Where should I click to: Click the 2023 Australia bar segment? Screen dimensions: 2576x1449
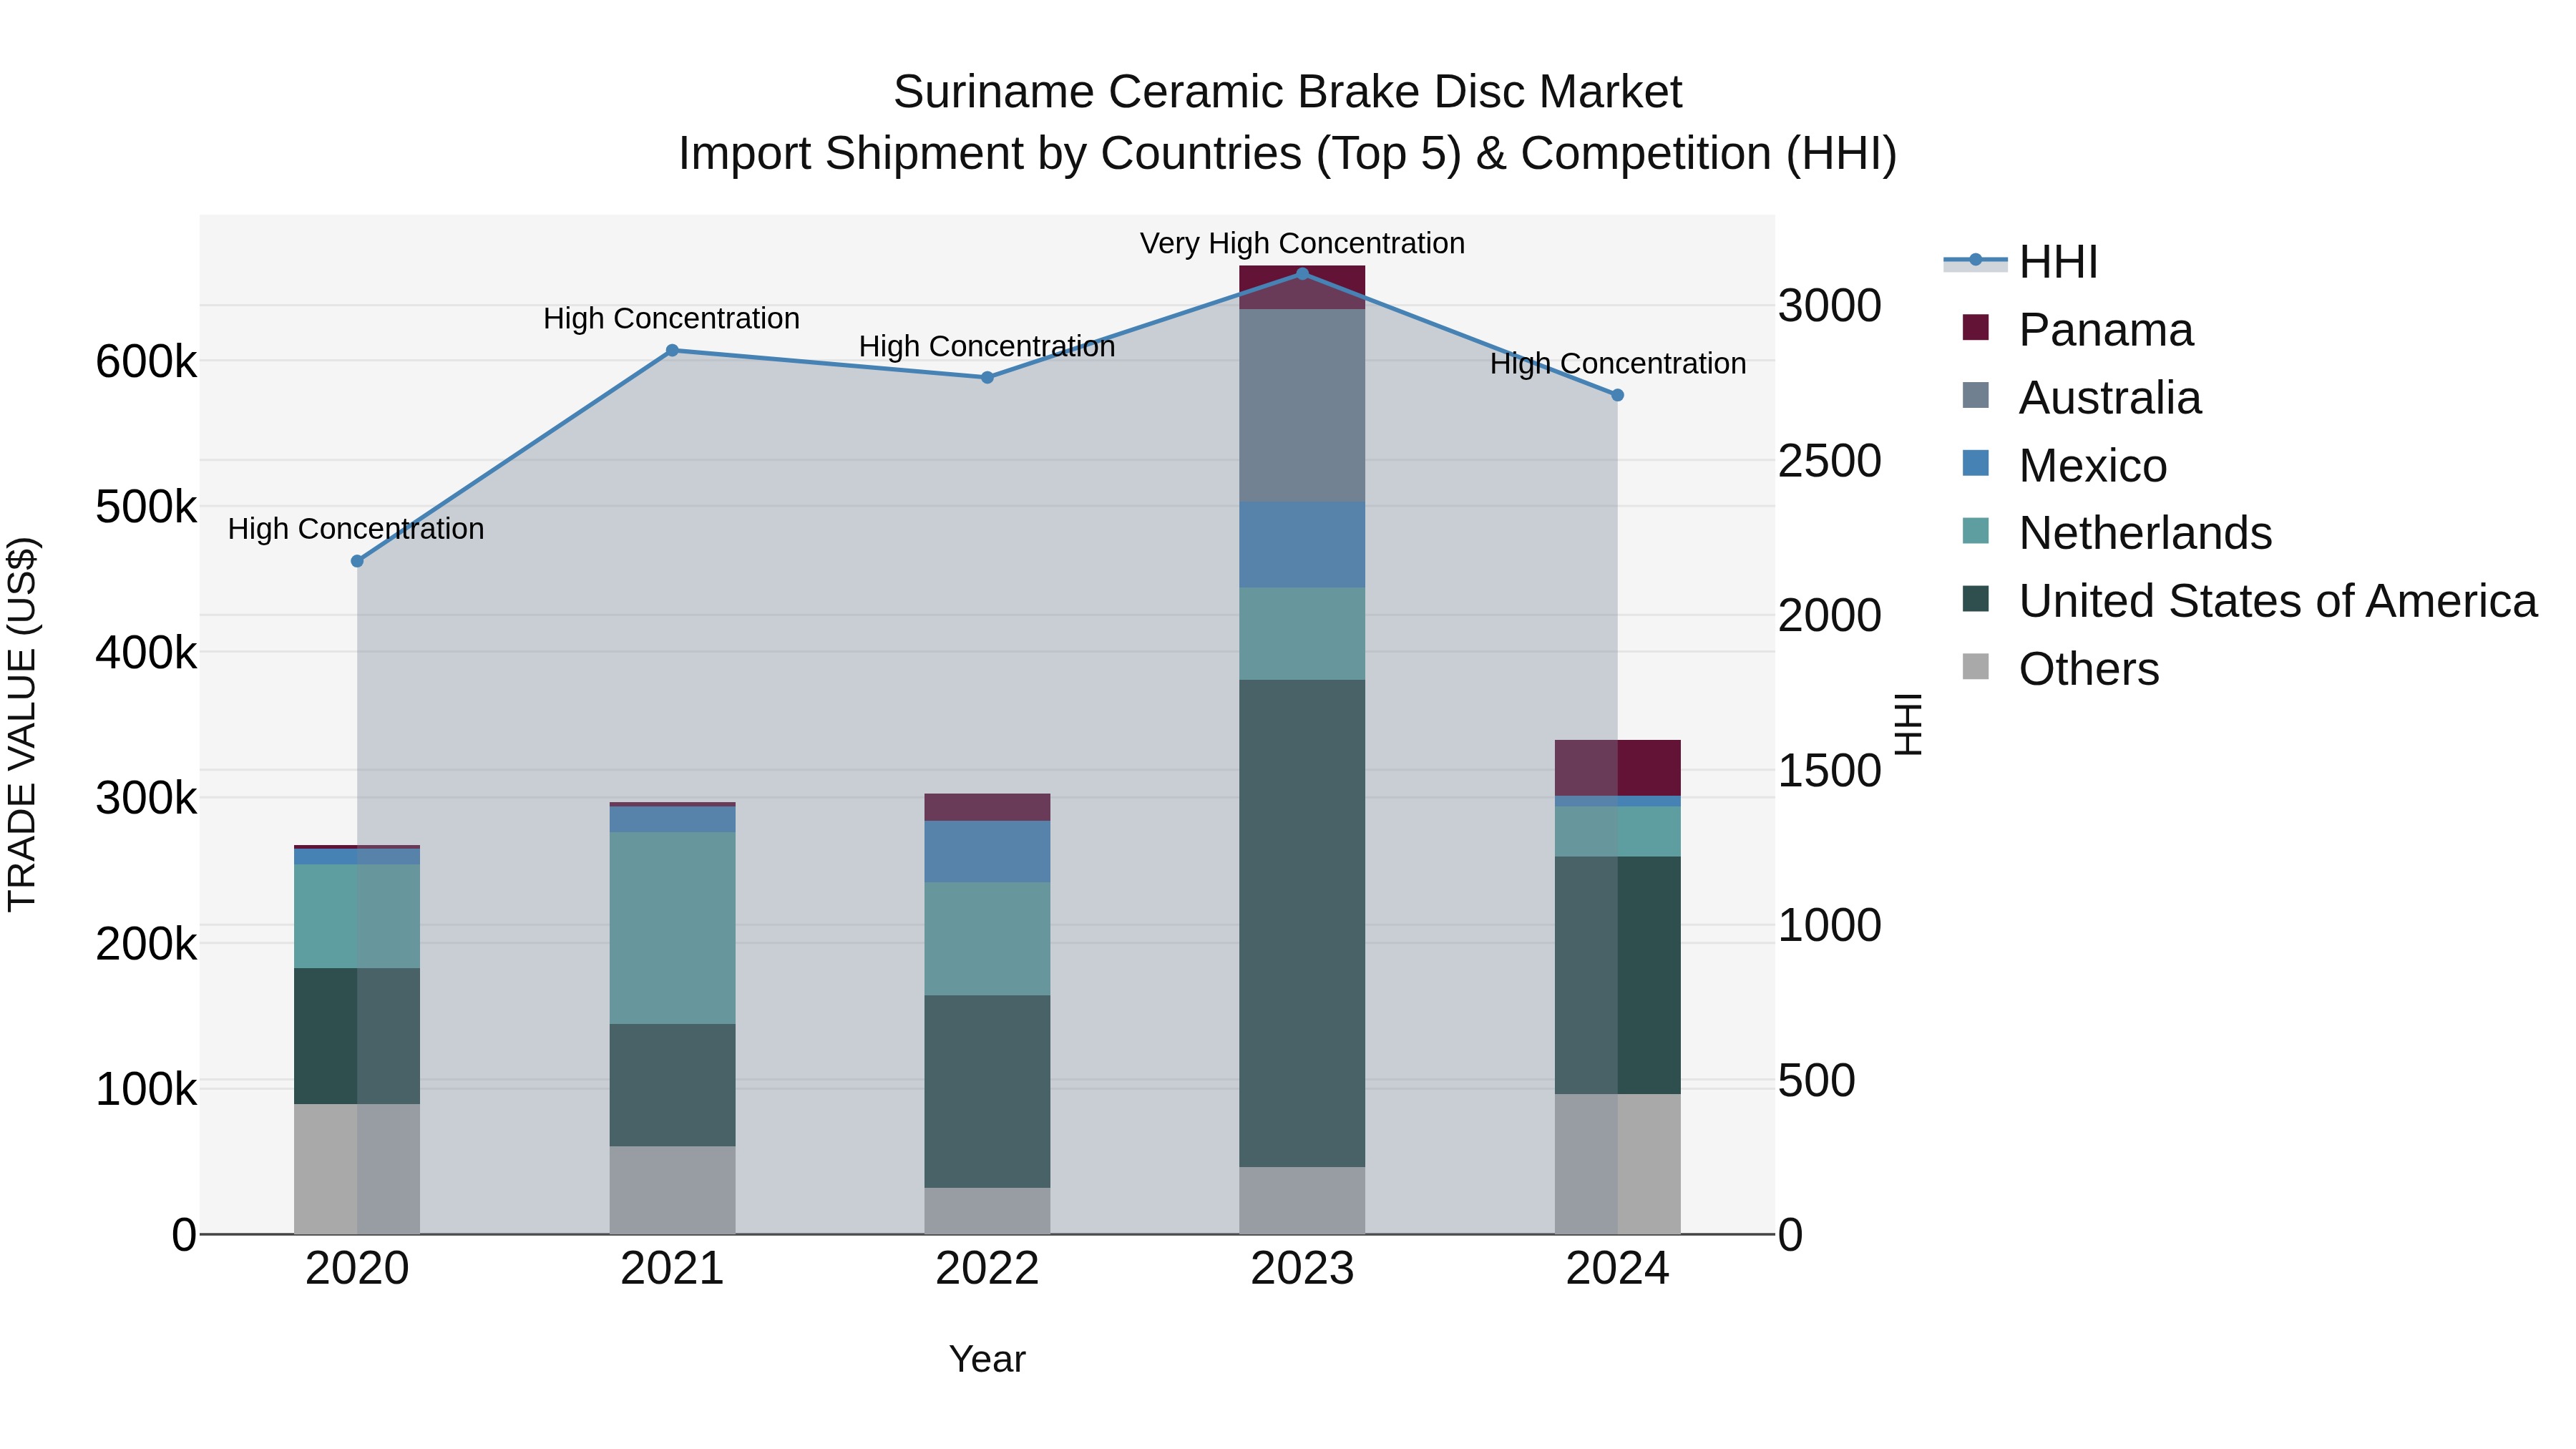[x=1302, y=405]
